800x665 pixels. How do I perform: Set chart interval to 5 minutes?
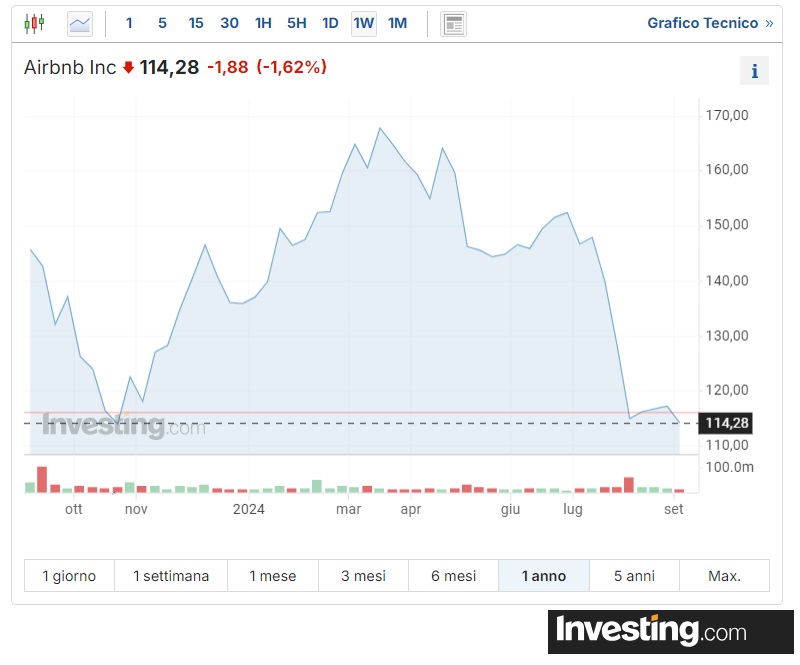point(162,23)
